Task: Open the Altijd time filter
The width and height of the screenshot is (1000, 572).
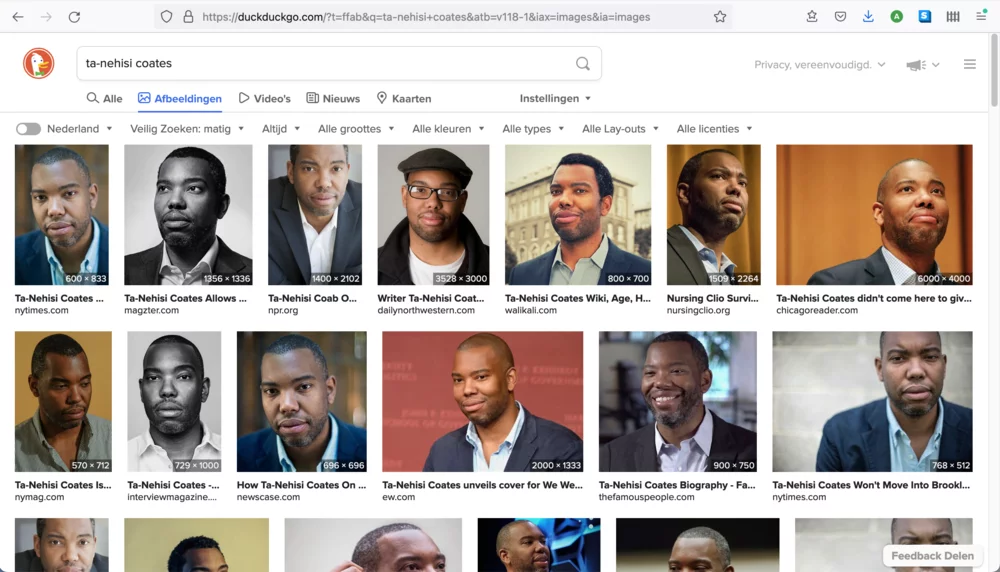Action: tap(279, 129)
